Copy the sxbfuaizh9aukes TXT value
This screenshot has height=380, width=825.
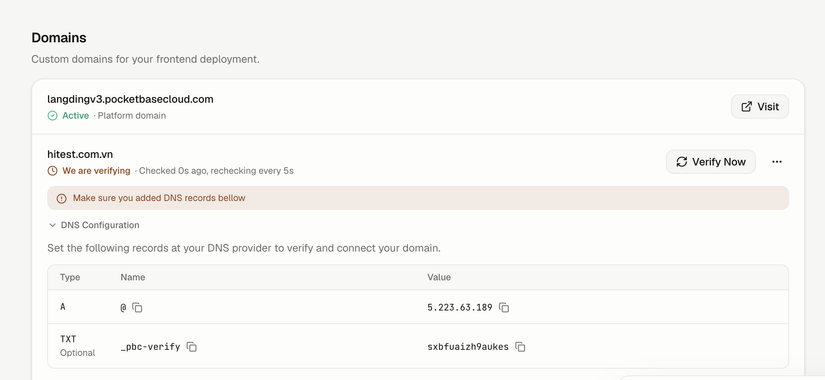click(520, 347)
